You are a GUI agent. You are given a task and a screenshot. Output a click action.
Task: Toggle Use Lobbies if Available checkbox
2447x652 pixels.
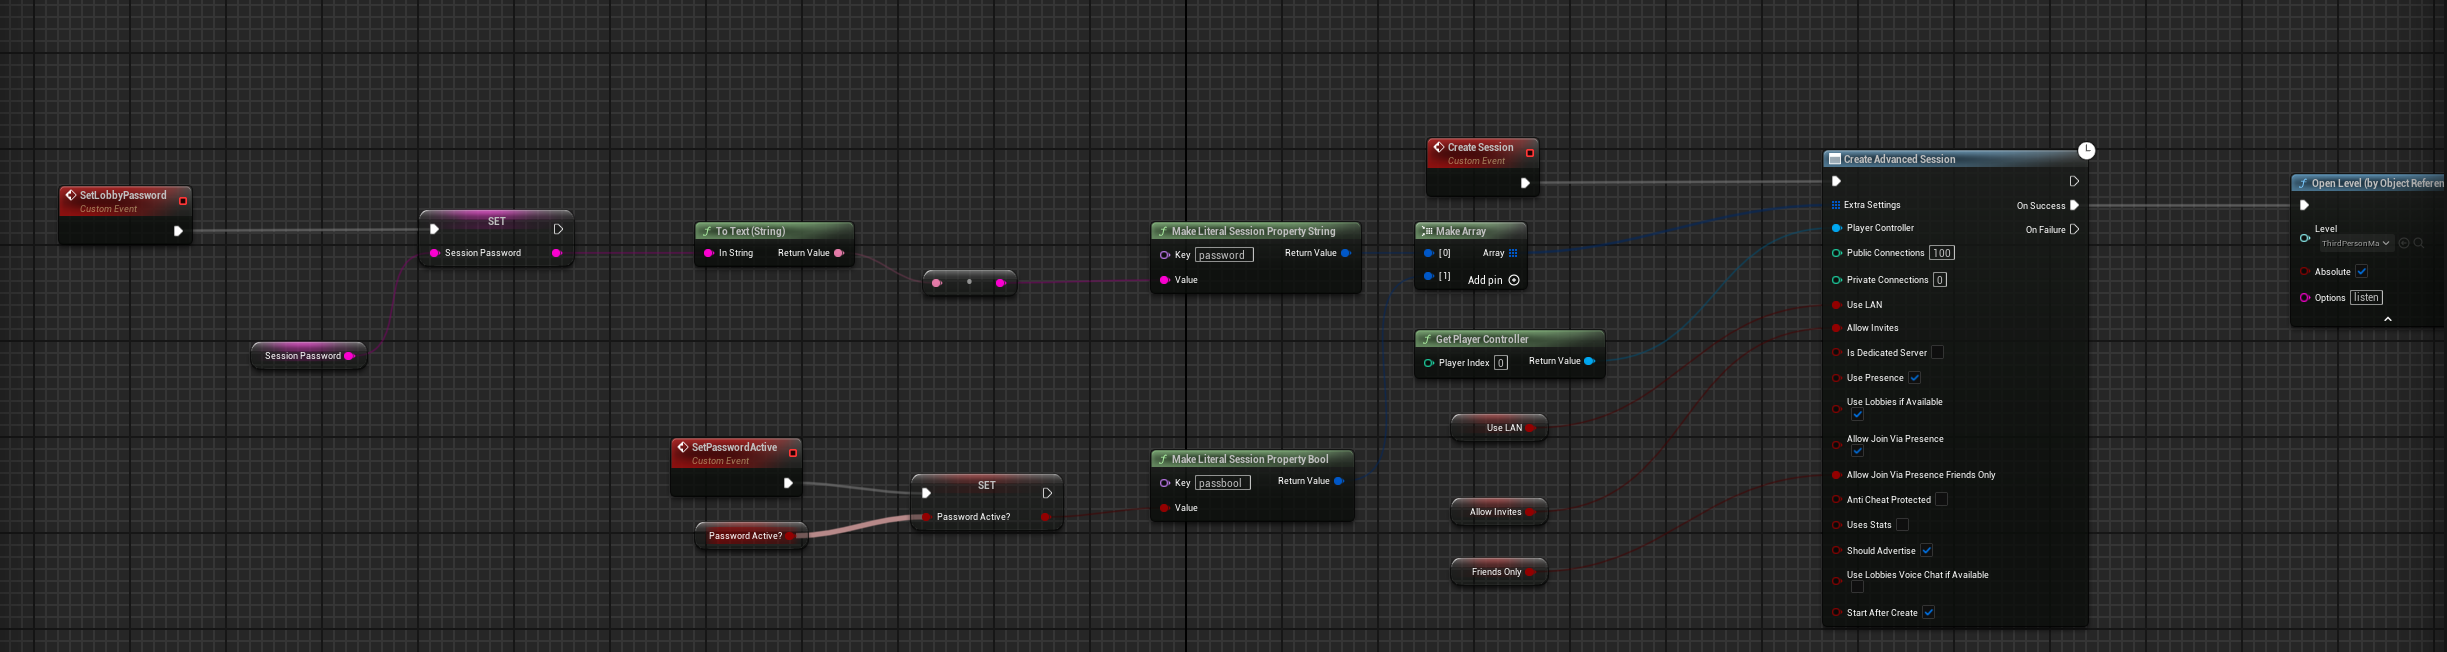coord(1857,414)
